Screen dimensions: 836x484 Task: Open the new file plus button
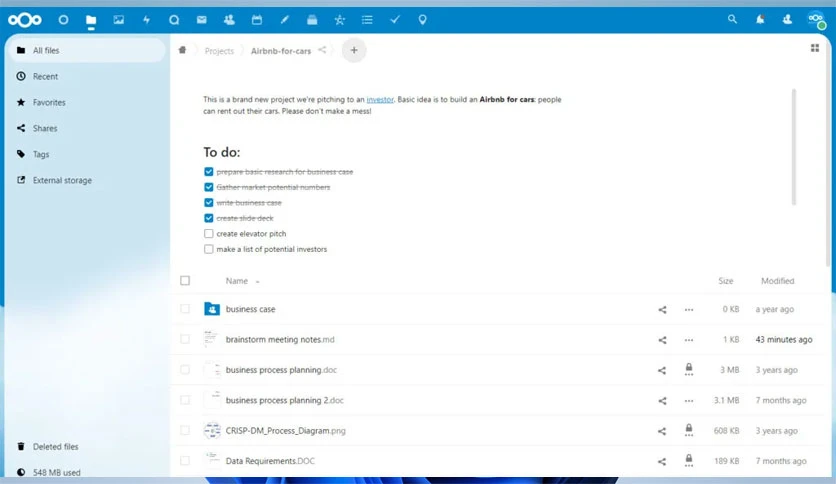click(354, 50)
